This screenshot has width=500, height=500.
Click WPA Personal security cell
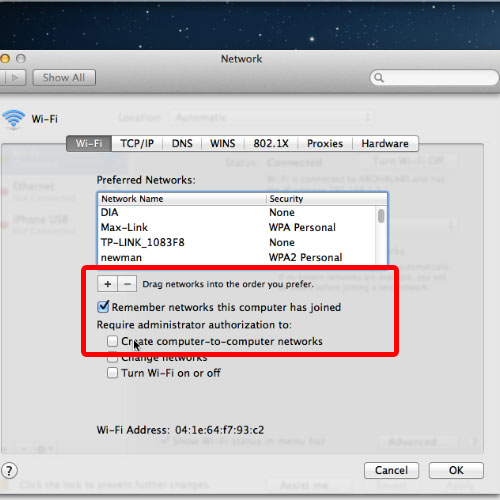tap(302, 227)
